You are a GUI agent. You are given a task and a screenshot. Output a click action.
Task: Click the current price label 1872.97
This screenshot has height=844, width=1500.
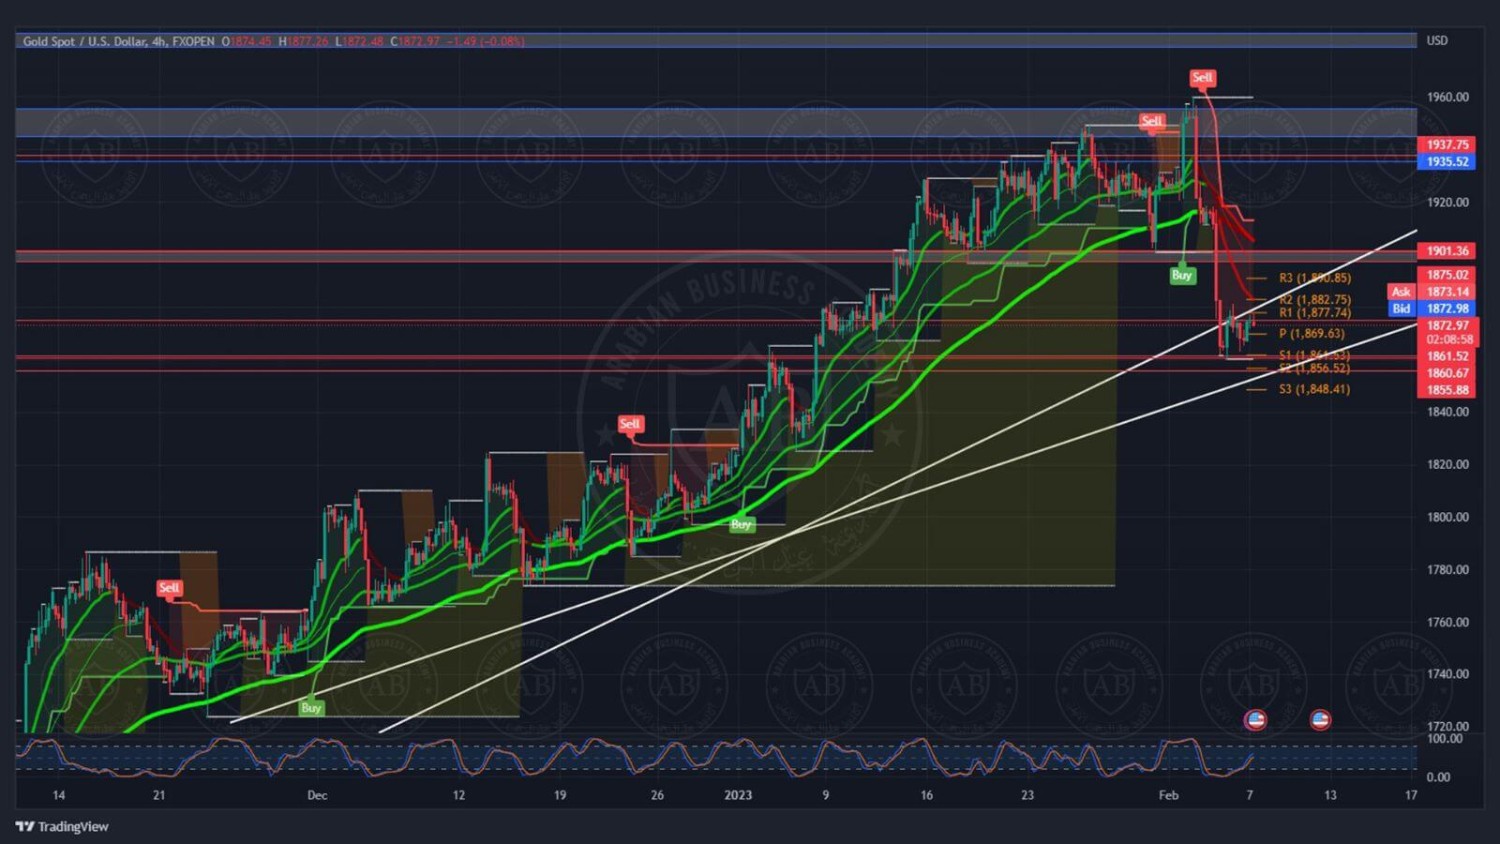[1447, 325]
